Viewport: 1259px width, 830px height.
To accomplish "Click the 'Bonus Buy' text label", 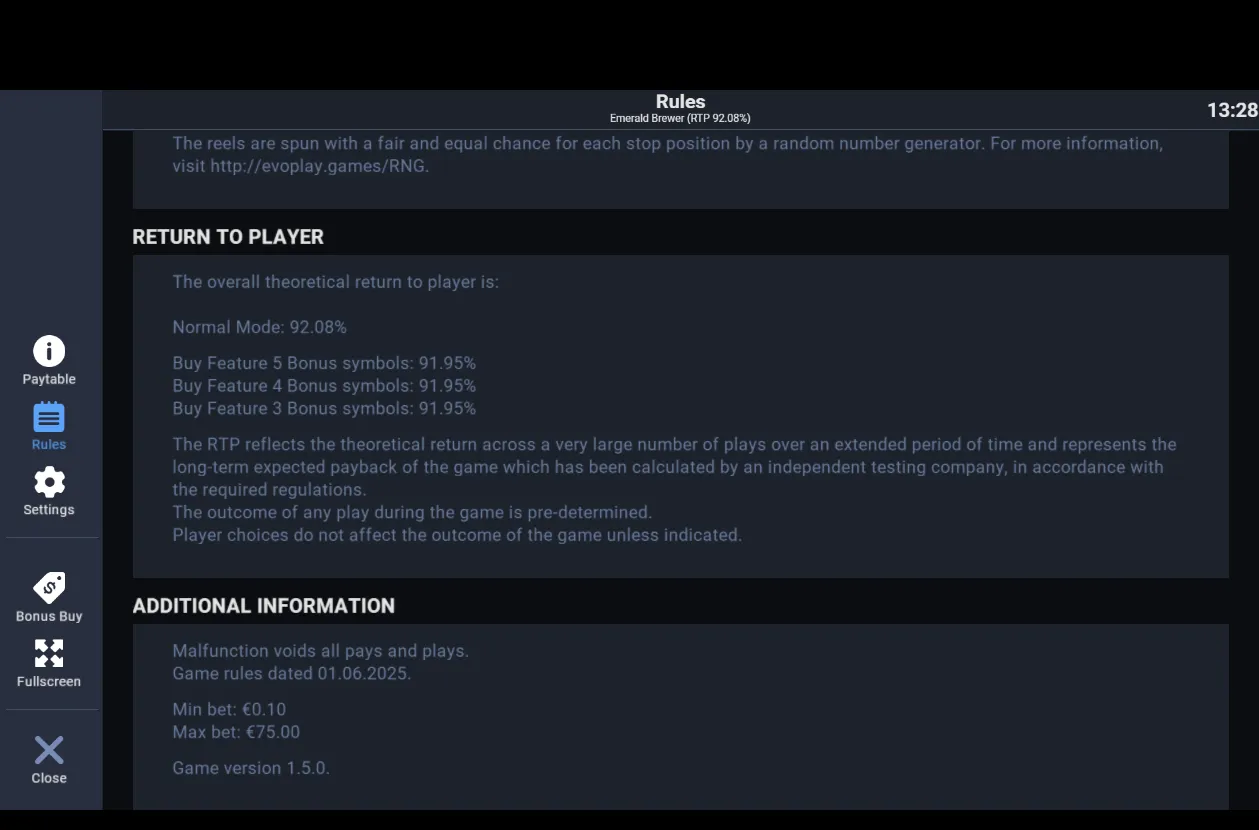I will (x=49, y=616).
